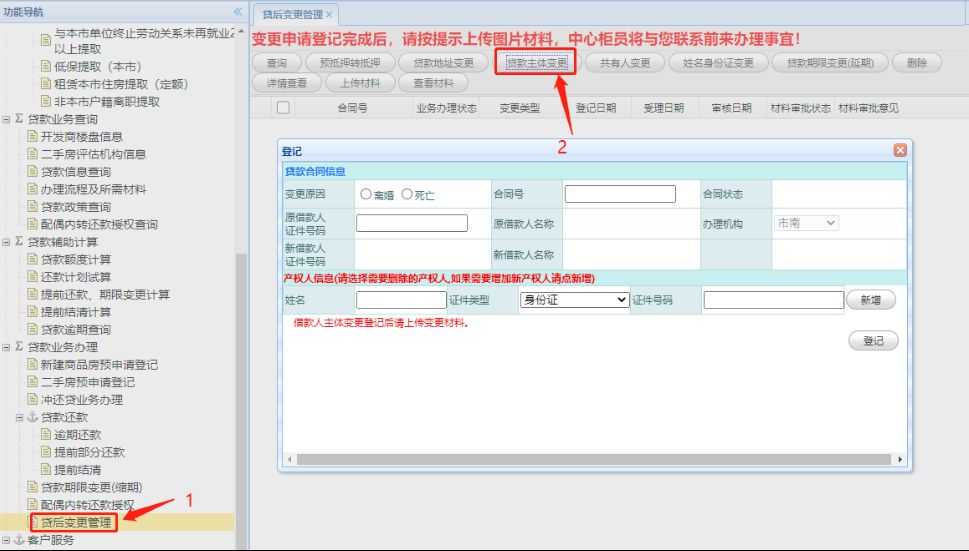
Task: Click the 预抵押转抵押 button
Action: (350, 62)
